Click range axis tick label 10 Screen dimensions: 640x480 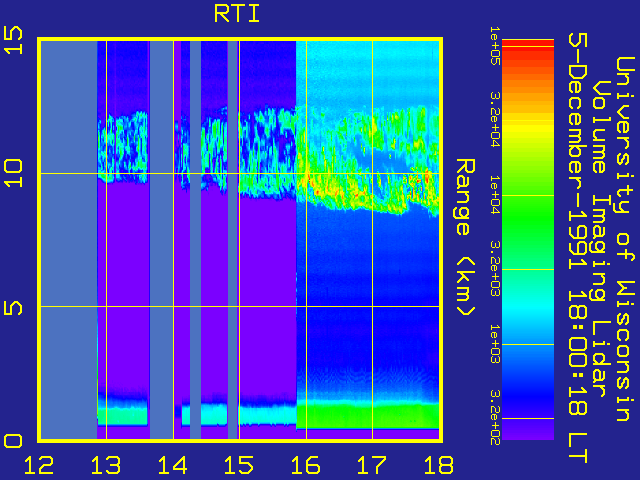click(x=13, y=173)
